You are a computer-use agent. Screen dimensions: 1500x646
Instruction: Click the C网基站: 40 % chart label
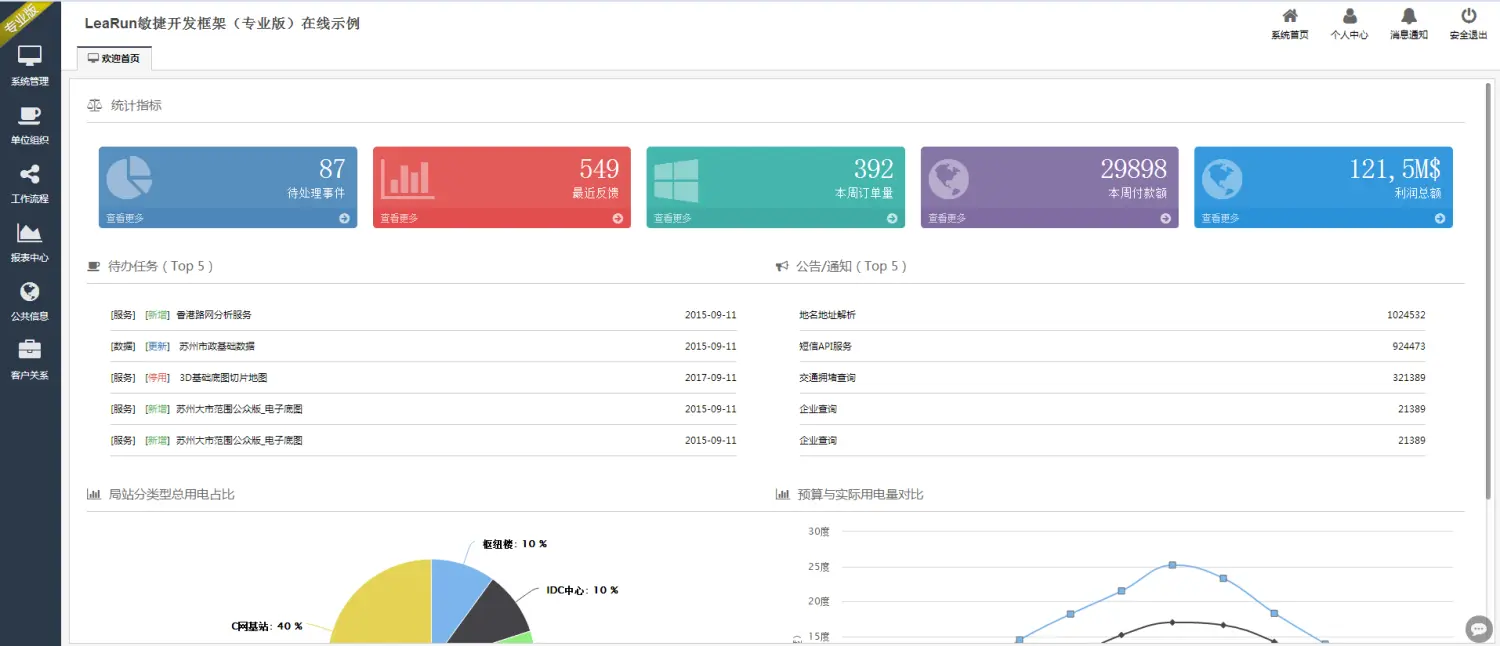coord(266,626)
